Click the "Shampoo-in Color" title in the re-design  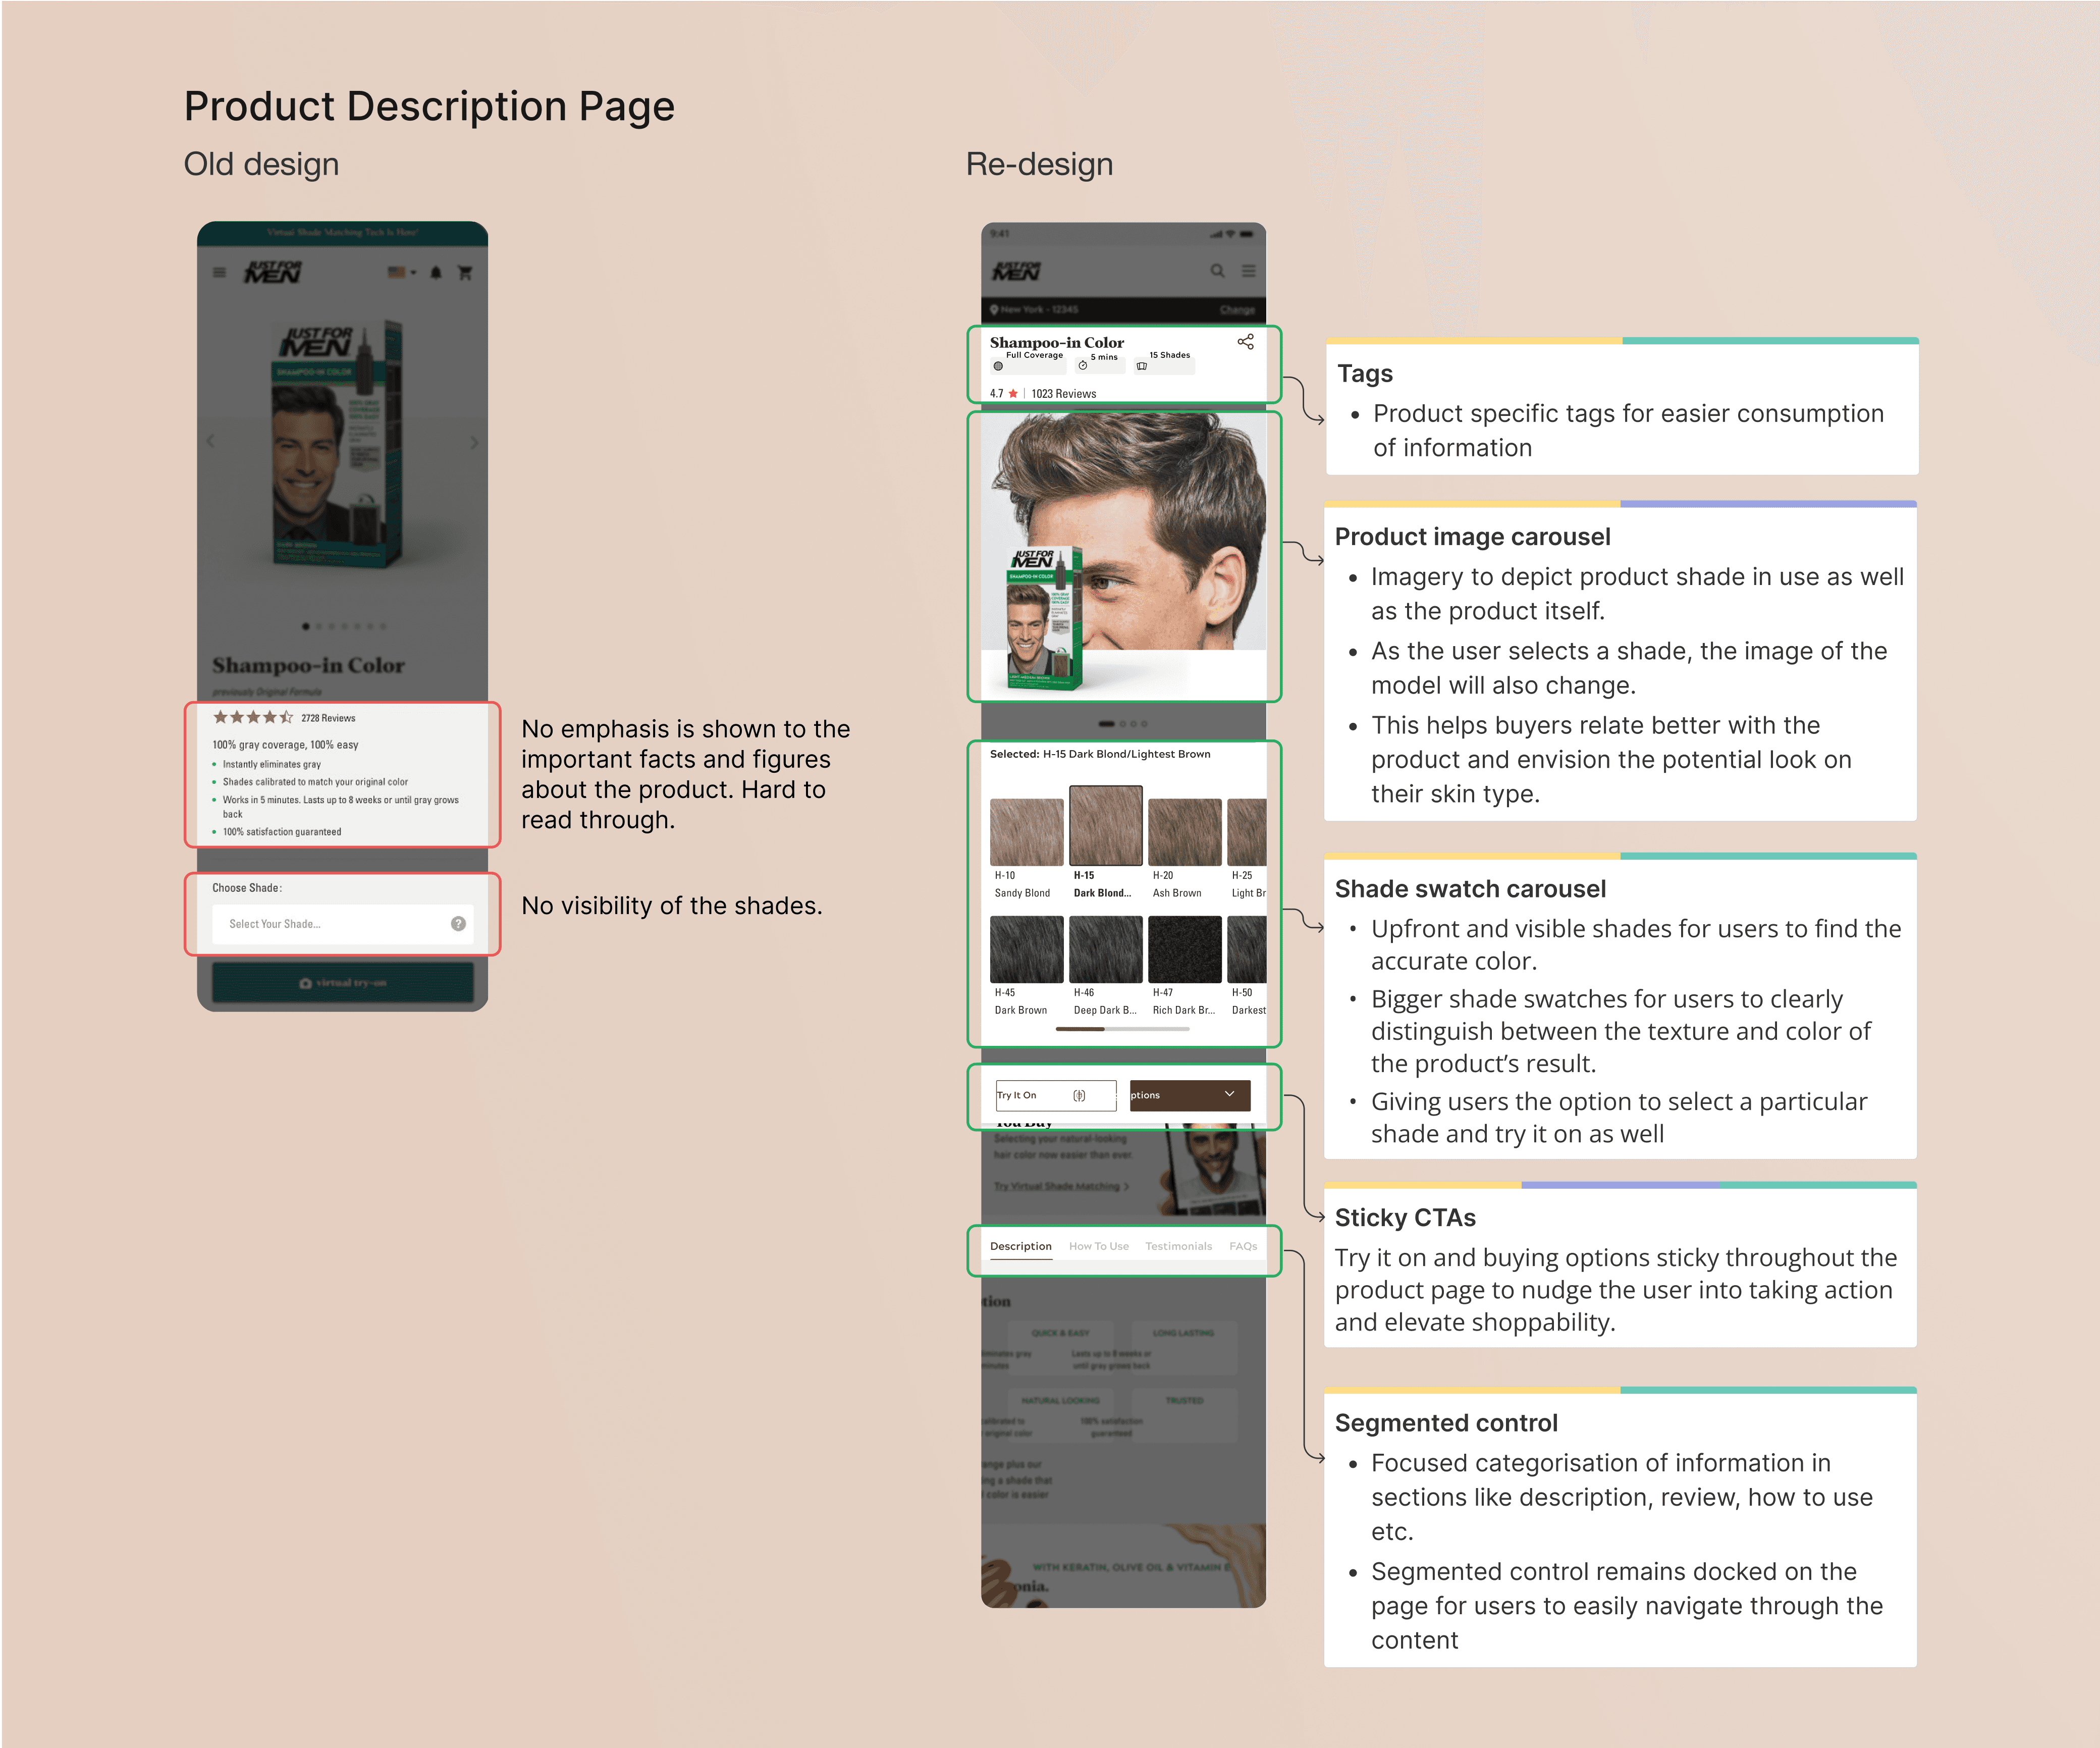1057,343
